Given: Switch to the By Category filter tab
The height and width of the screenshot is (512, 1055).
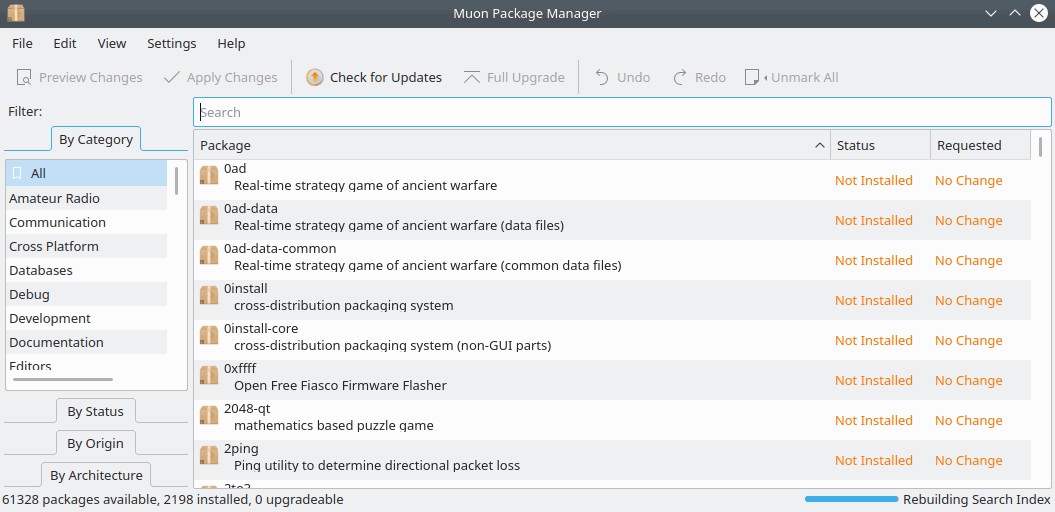Looking at the screenshot, I should point(96,139).
